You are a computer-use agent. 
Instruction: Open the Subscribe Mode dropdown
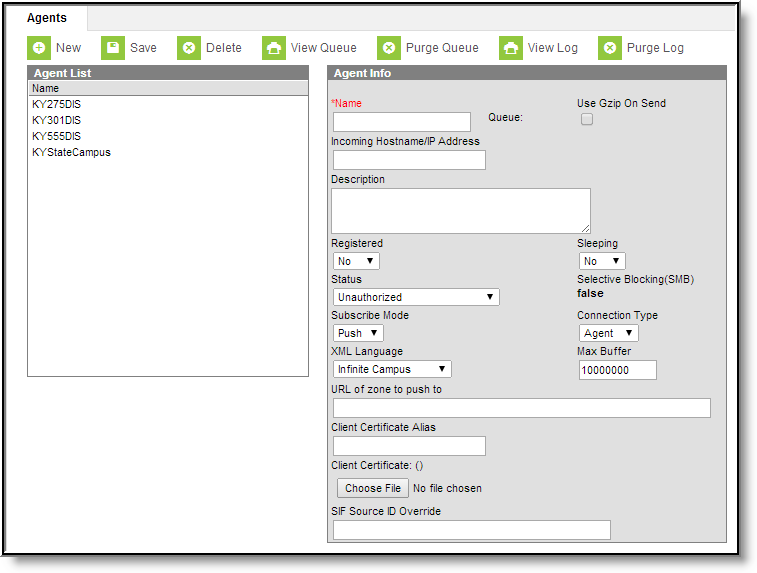click(358, 333)
